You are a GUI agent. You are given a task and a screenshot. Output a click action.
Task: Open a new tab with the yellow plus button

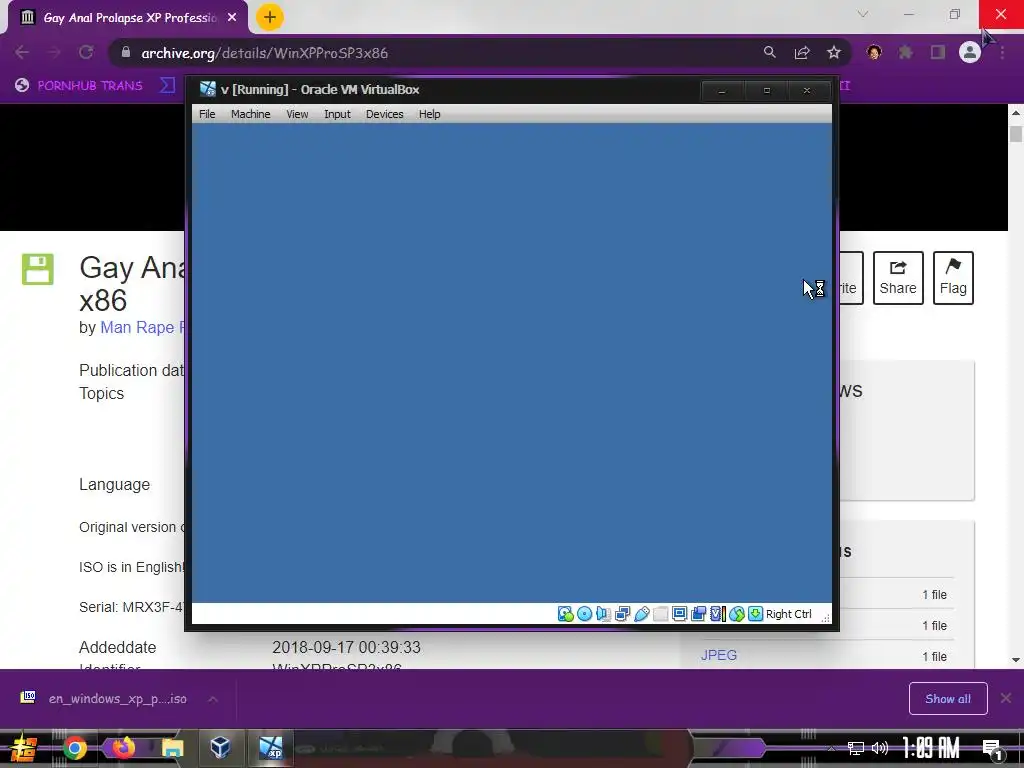click(x=270, y=17)
